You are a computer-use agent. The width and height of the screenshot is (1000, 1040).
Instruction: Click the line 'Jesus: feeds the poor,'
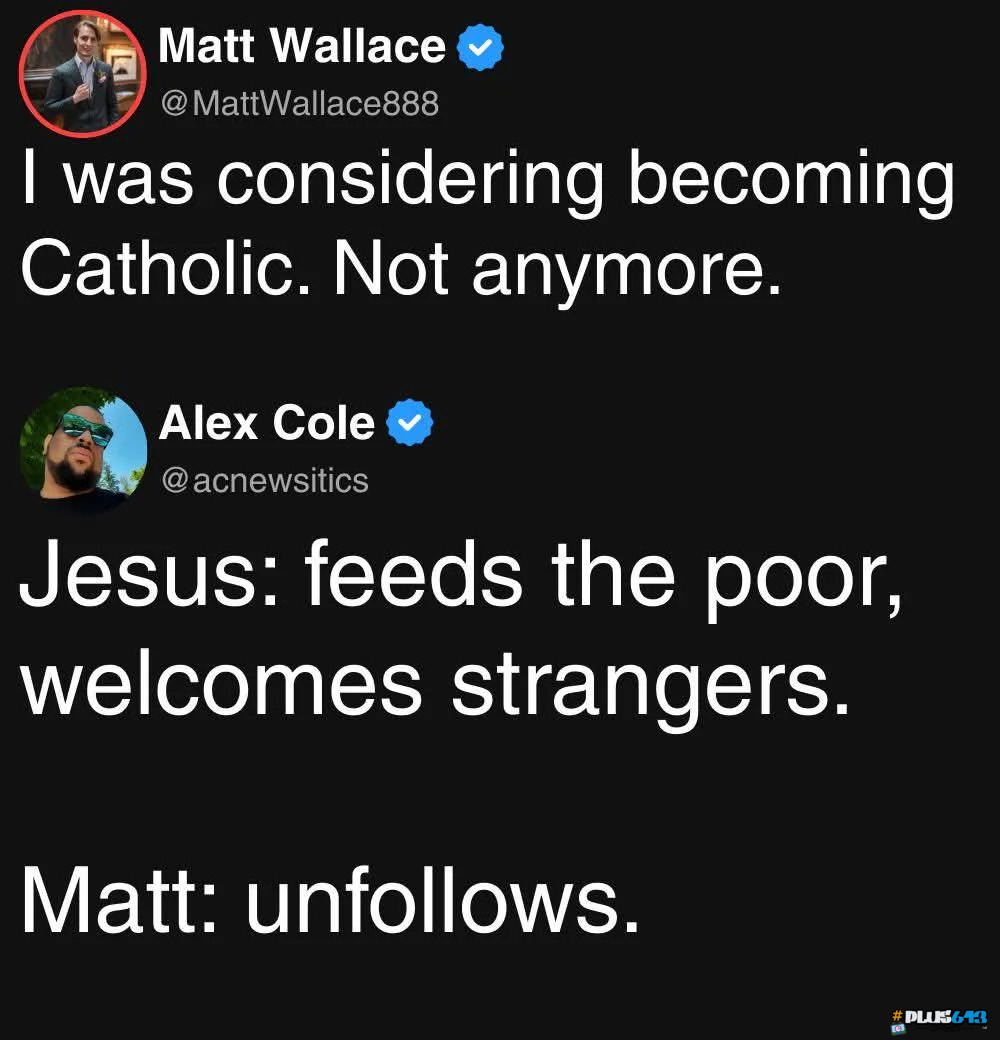pyautogui.click(x=462, y=578)
